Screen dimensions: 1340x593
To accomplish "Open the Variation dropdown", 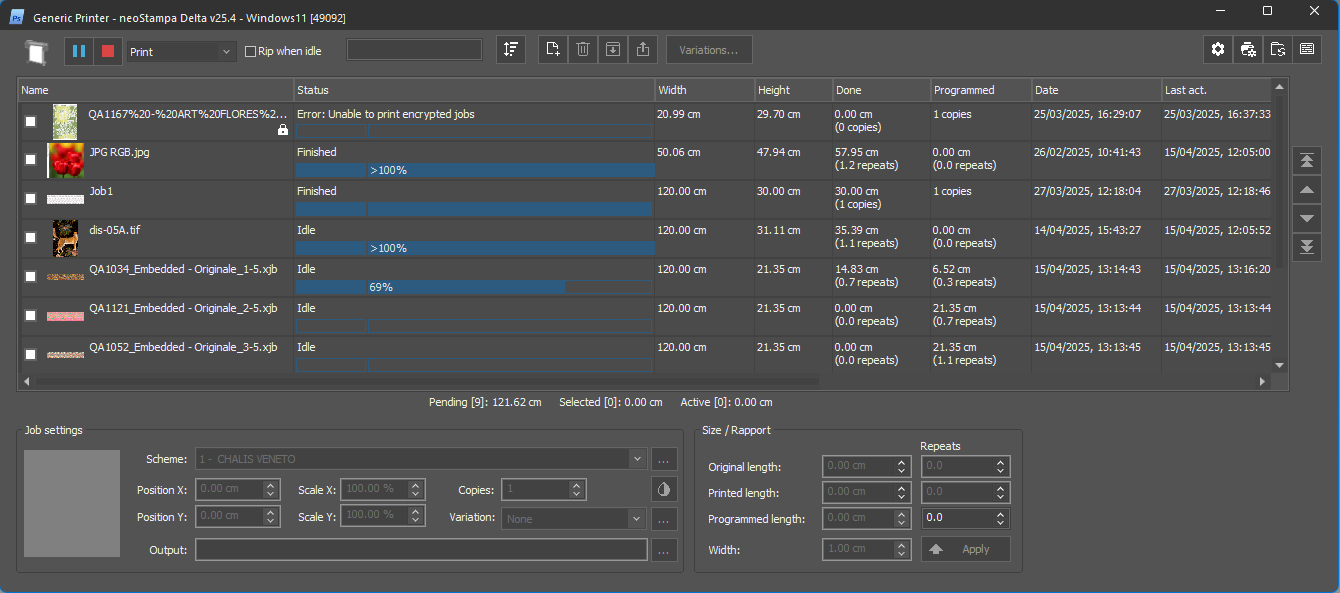I will point(637,519).
